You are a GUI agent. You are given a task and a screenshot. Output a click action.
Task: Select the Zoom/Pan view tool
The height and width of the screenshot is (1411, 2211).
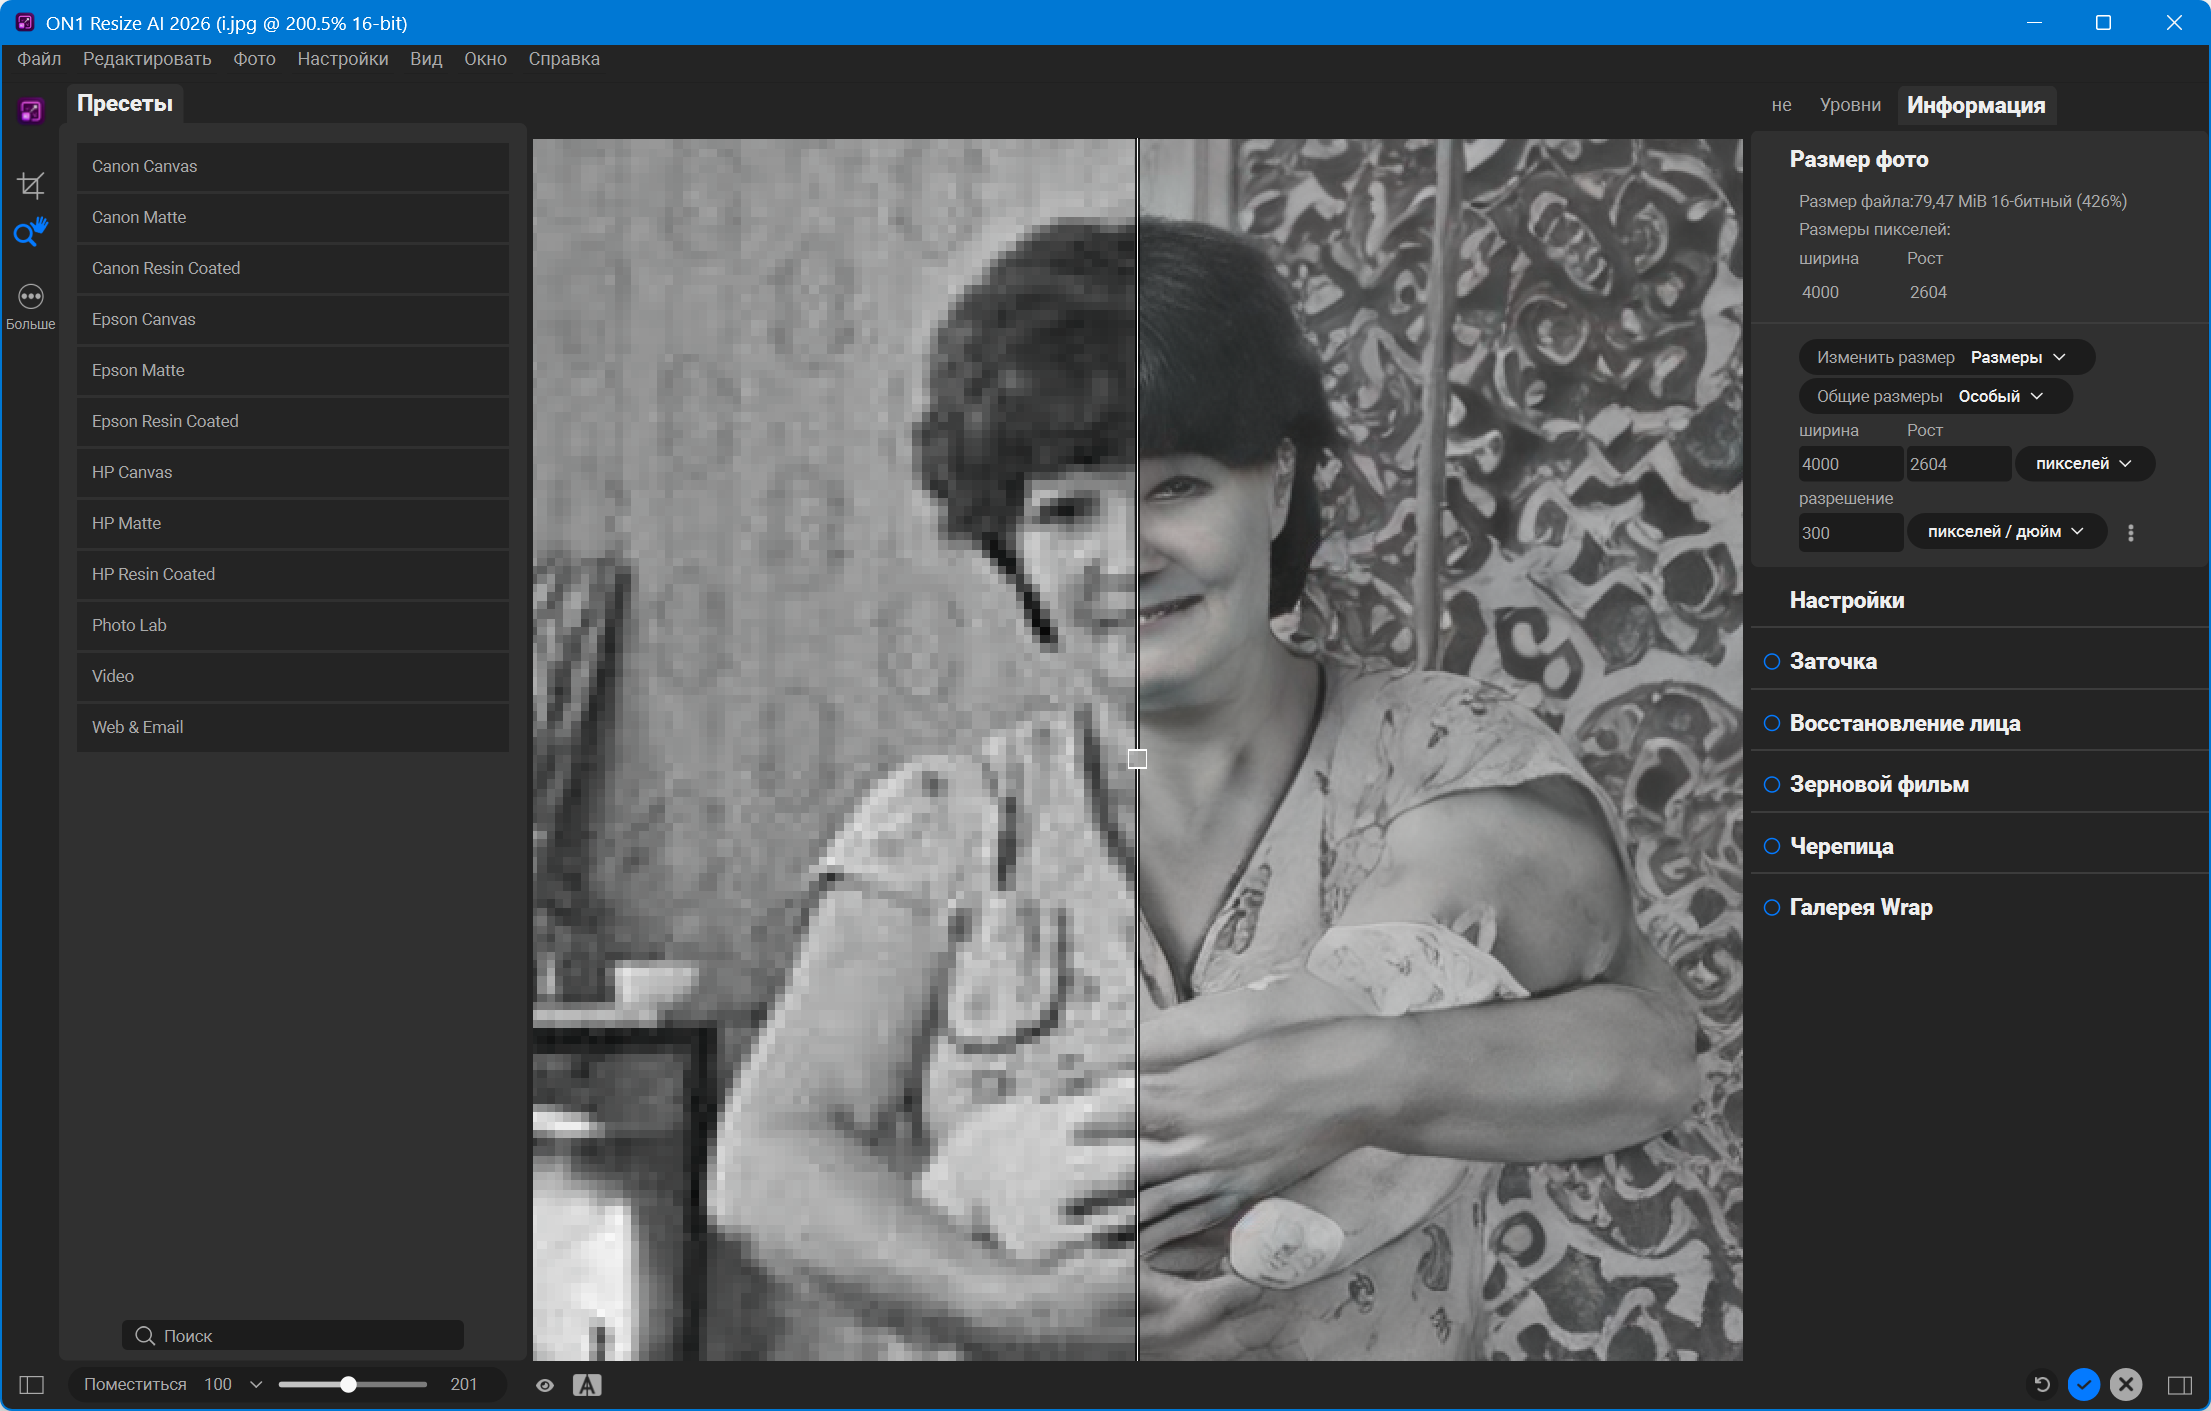tap(30, 233)
